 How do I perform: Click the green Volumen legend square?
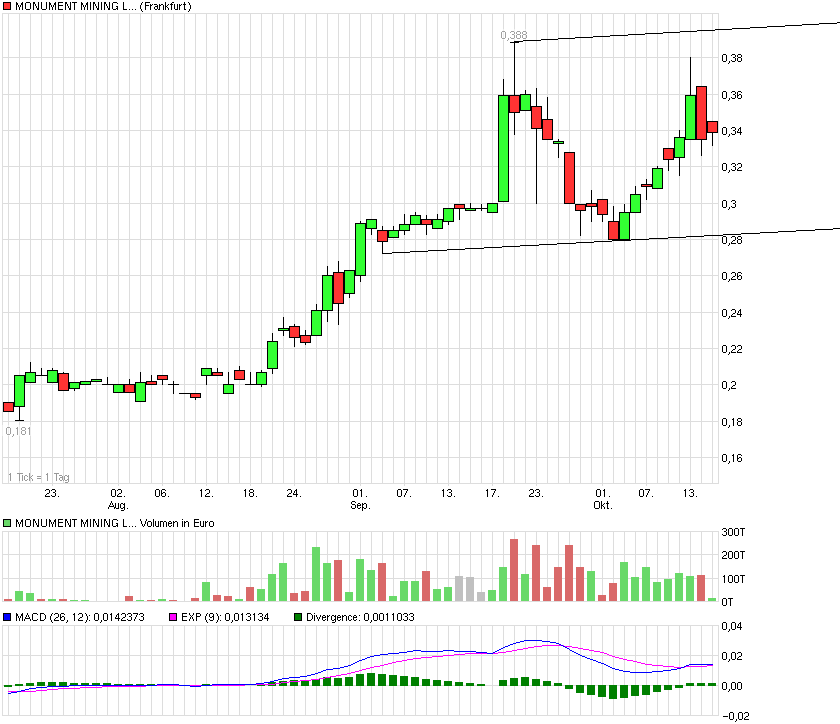pyautogui.click(x=7, y=523)
